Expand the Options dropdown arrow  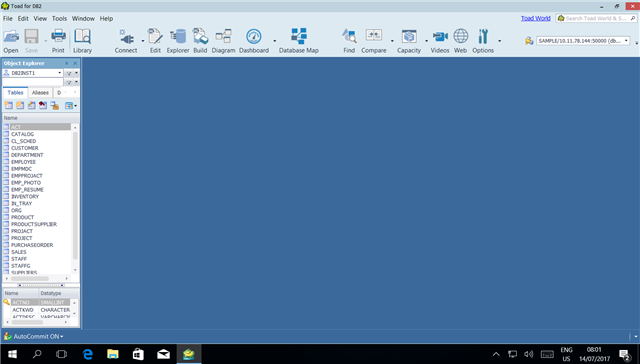tap(499, 41)
